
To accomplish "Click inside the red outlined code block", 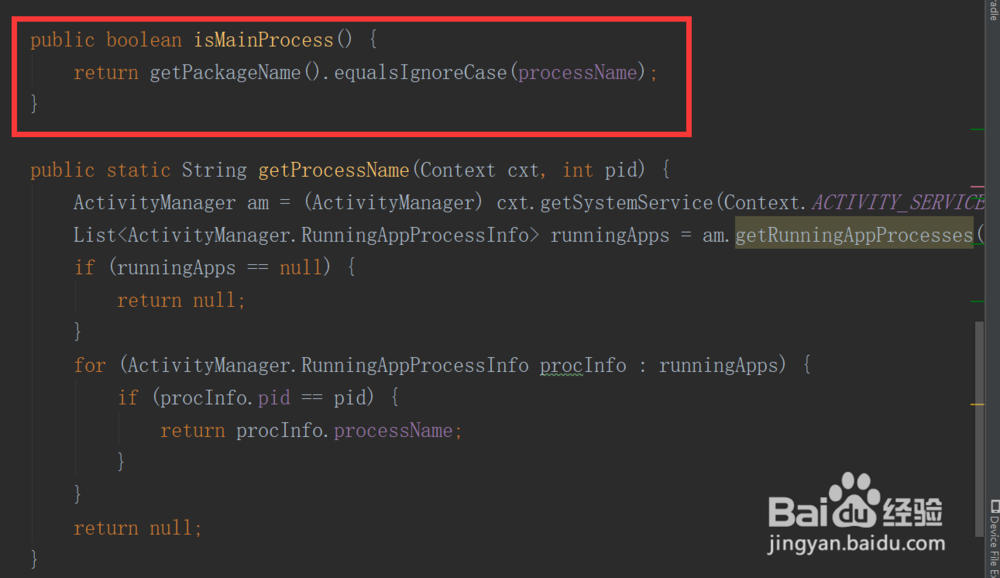I will 350,72.
